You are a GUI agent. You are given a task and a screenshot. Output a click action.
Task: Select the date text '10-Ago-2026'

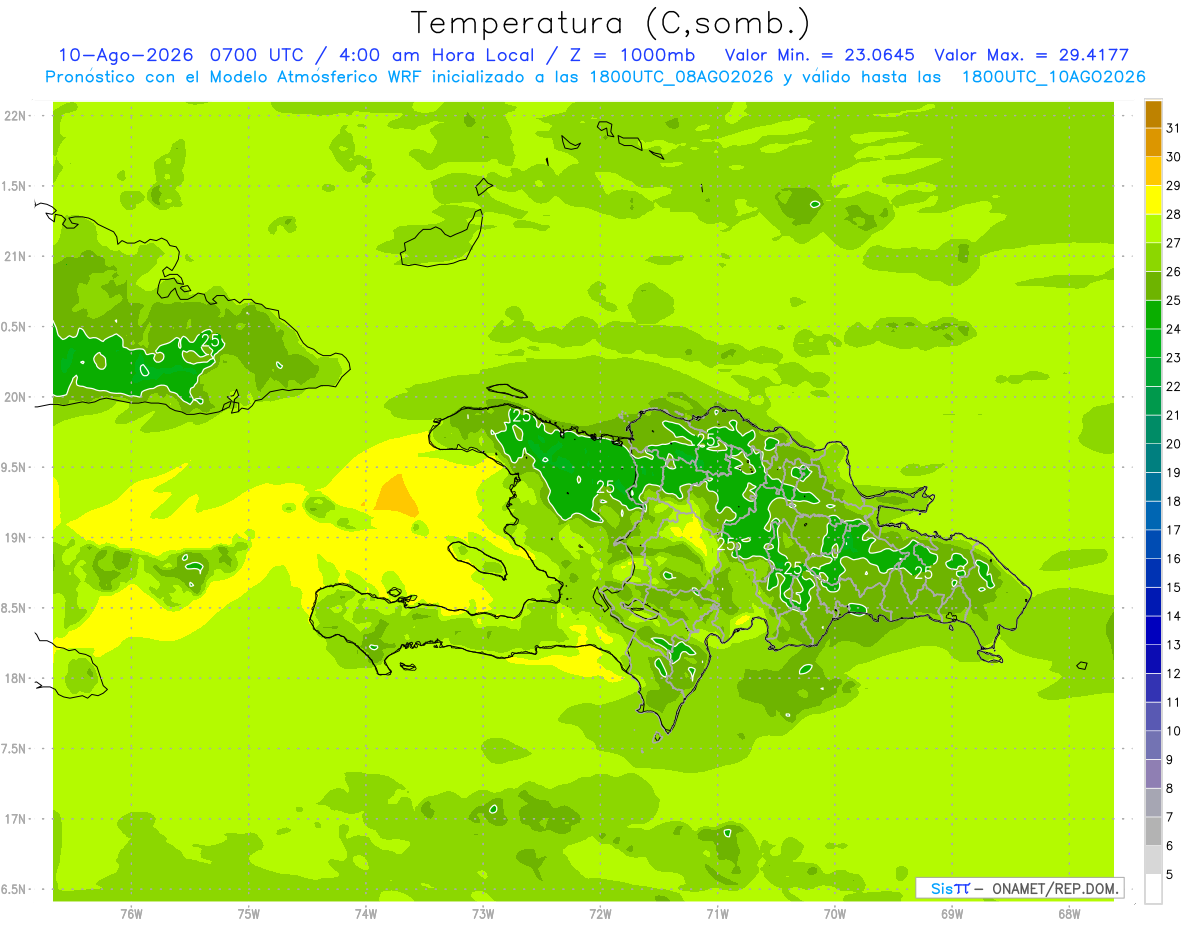click(x=126, y=55)
